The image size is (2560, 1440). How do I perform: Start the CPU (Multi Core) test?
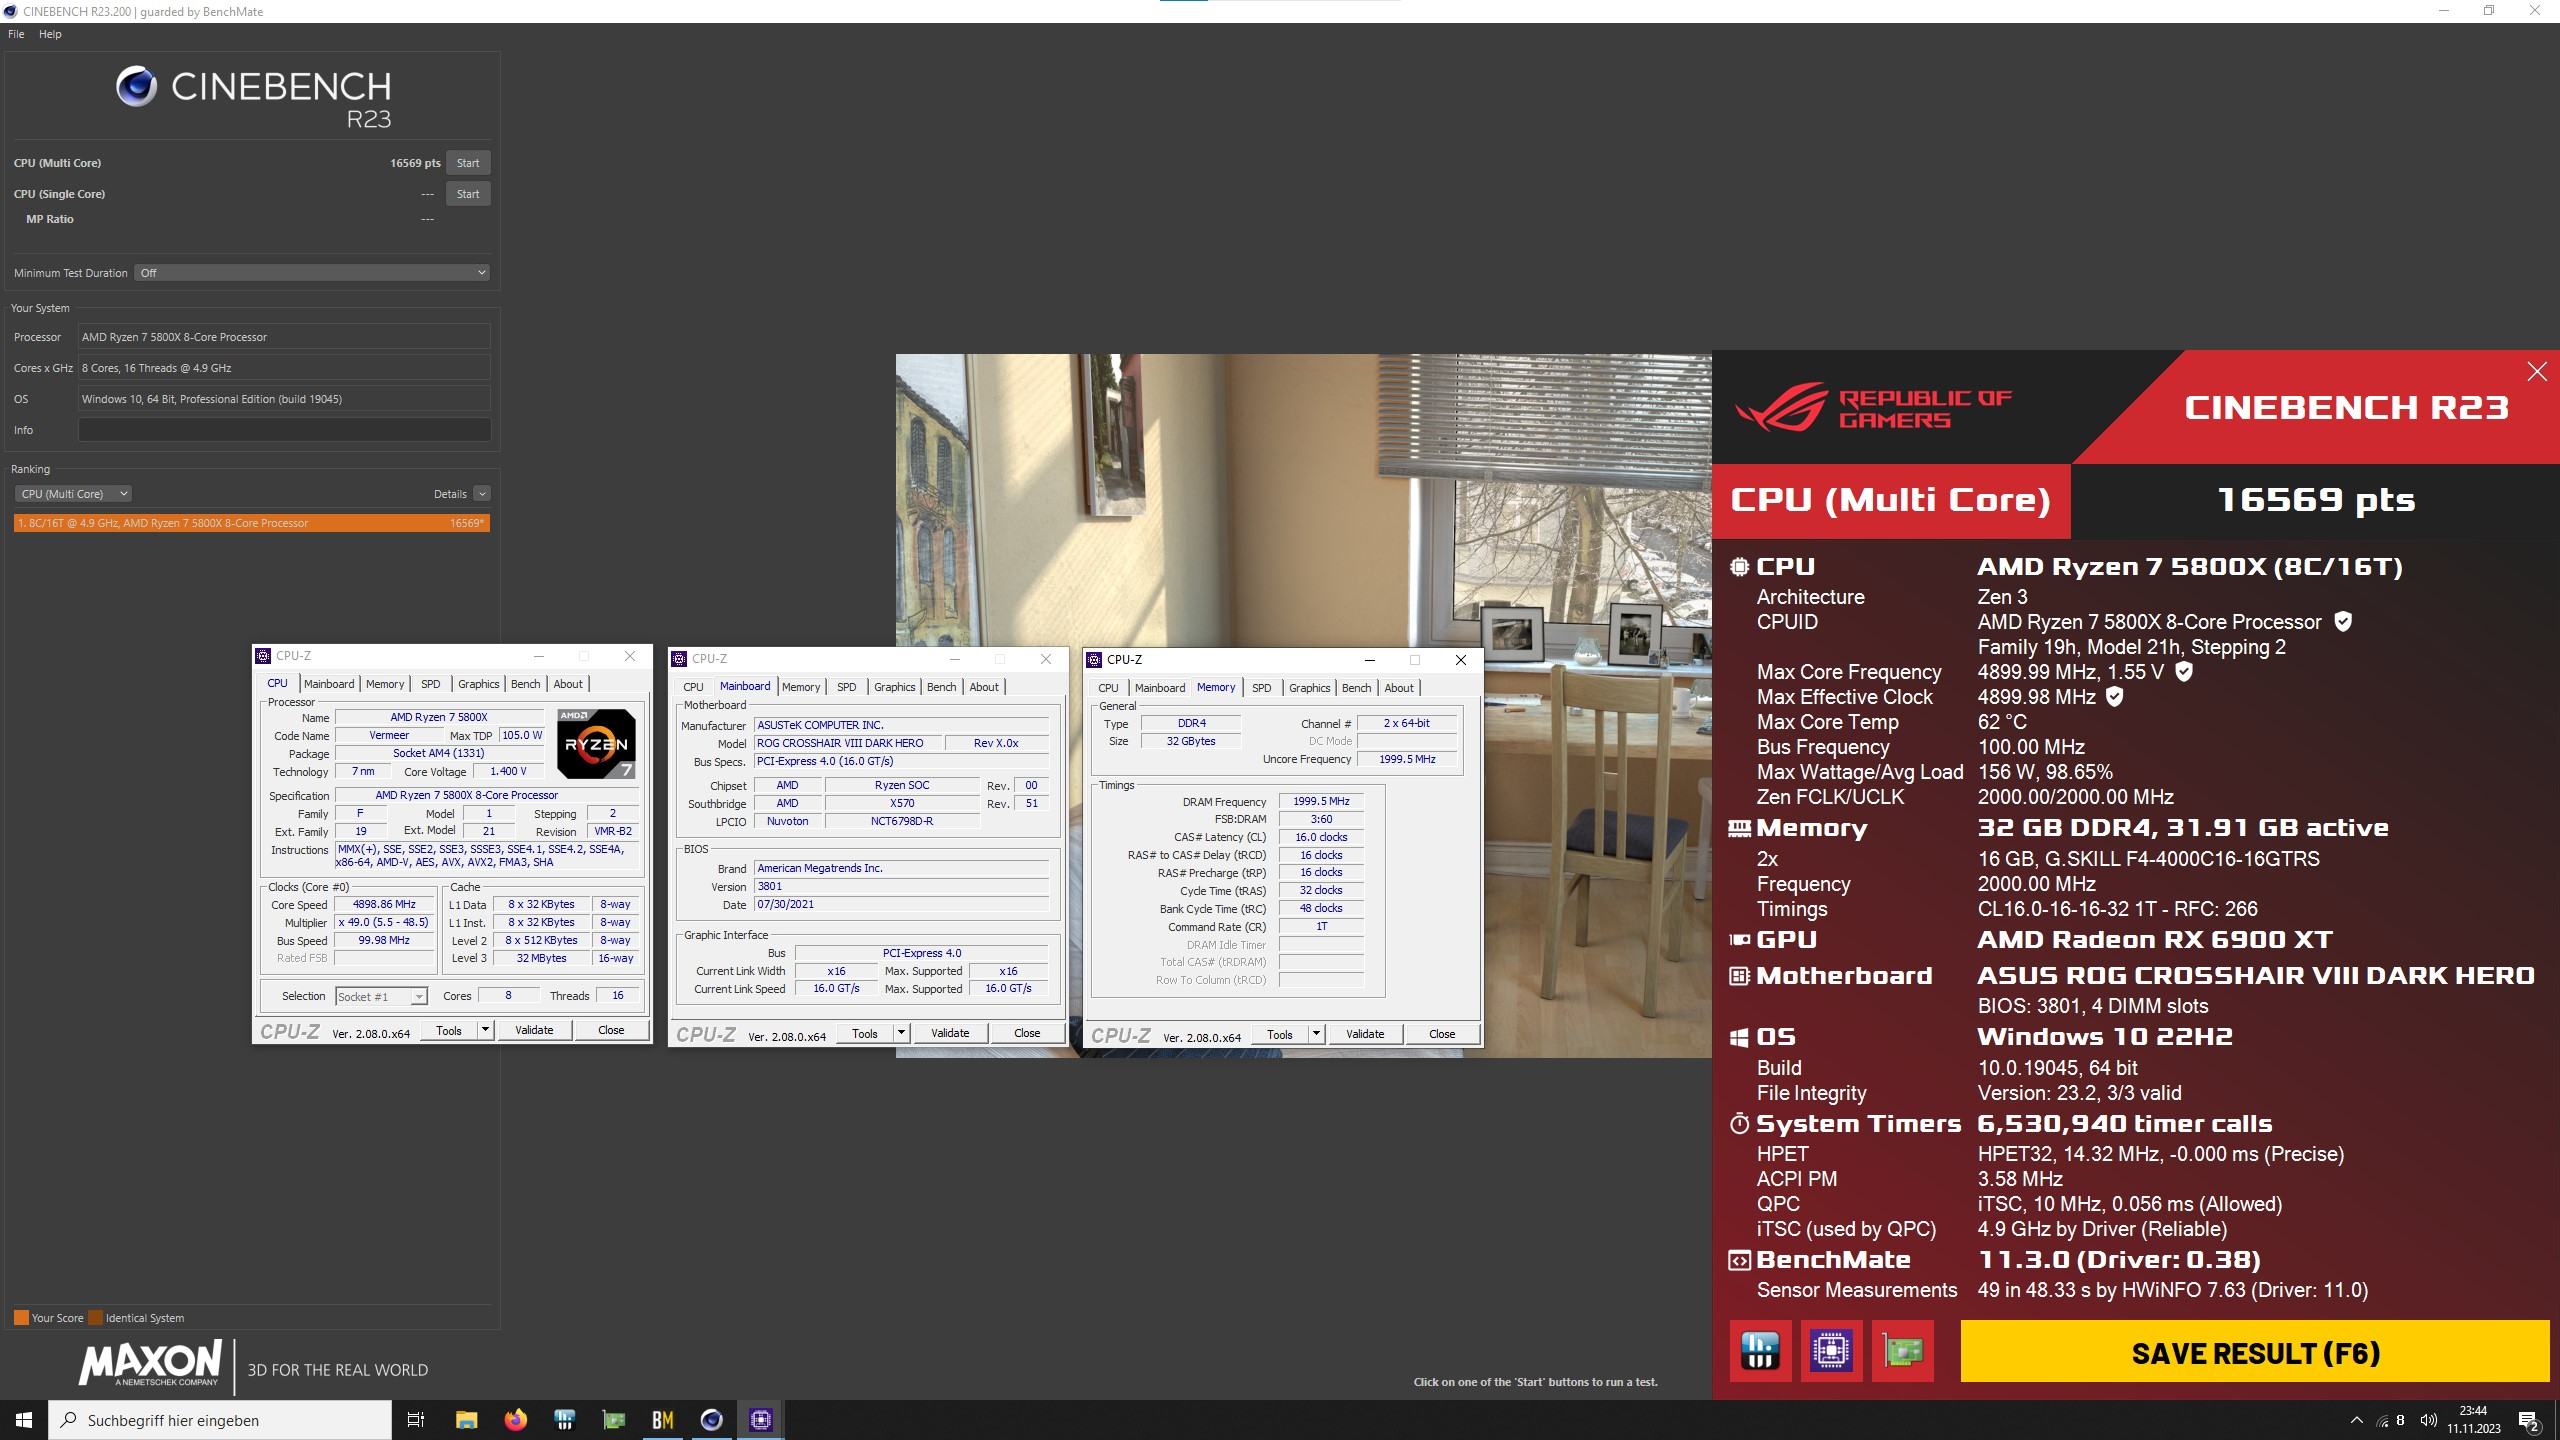coord(468,163)
